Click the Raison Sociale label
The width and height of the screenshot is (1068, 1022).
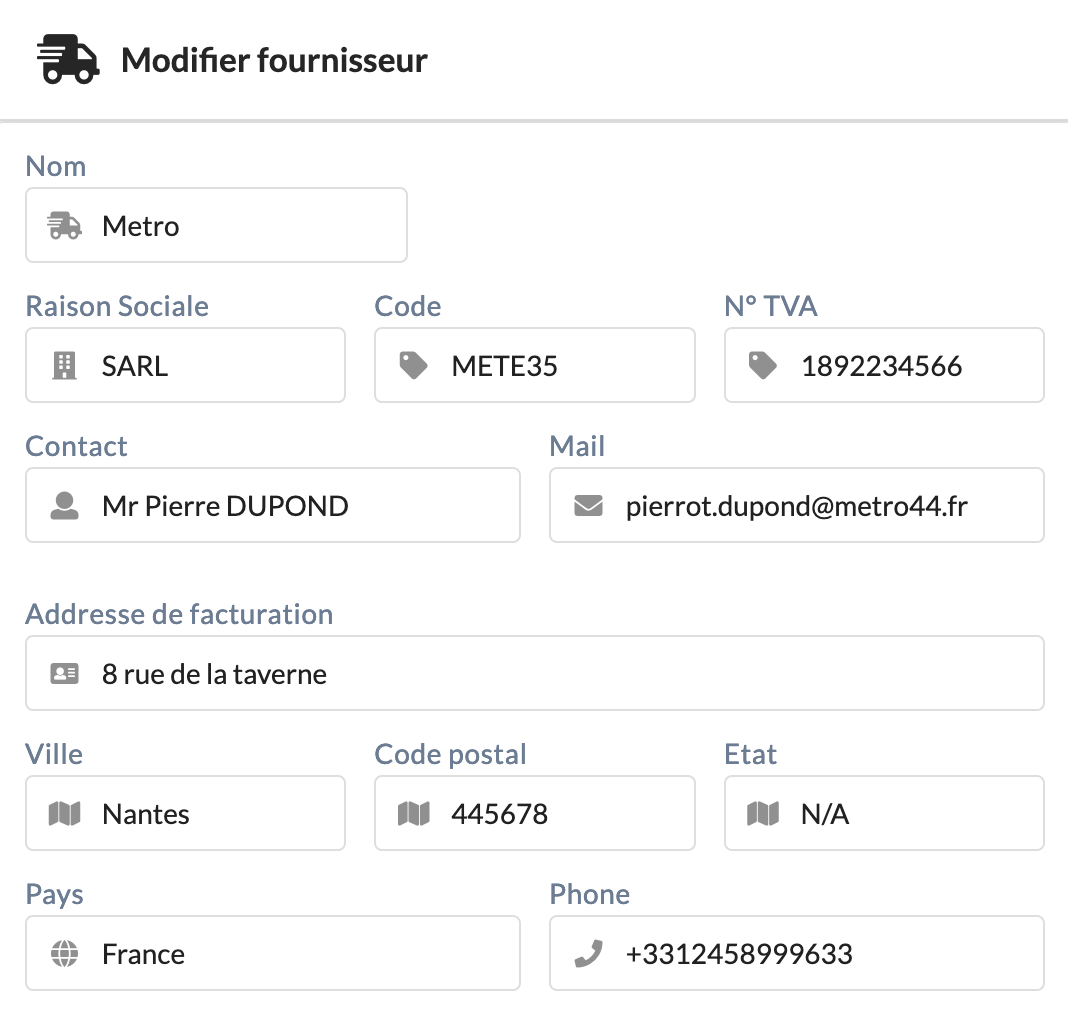click(117, 307)
